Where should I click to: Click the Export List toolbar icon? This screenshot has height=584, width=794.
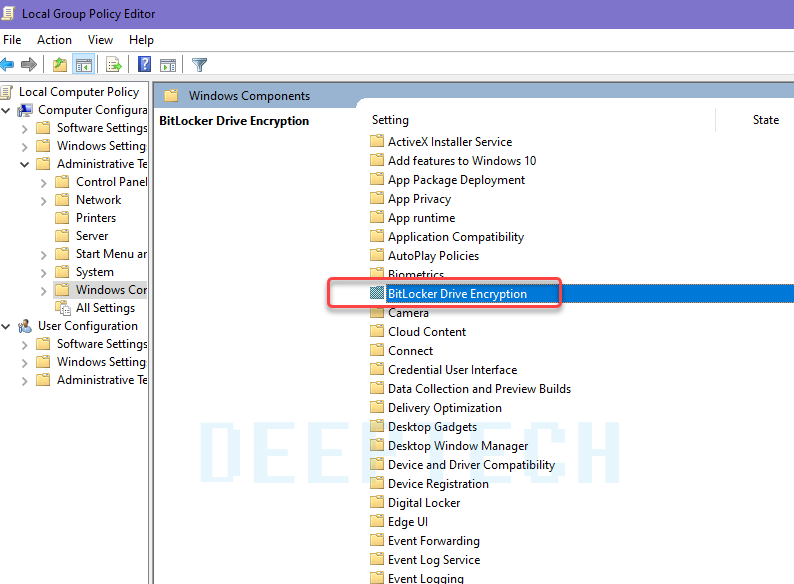point(113,64)
